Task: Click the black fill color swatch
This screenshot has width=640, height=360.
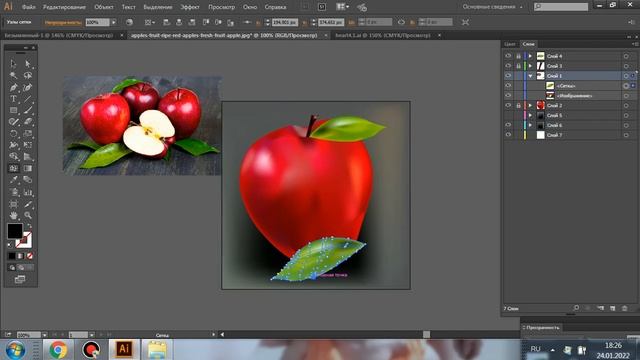Action: coord(15,231)
